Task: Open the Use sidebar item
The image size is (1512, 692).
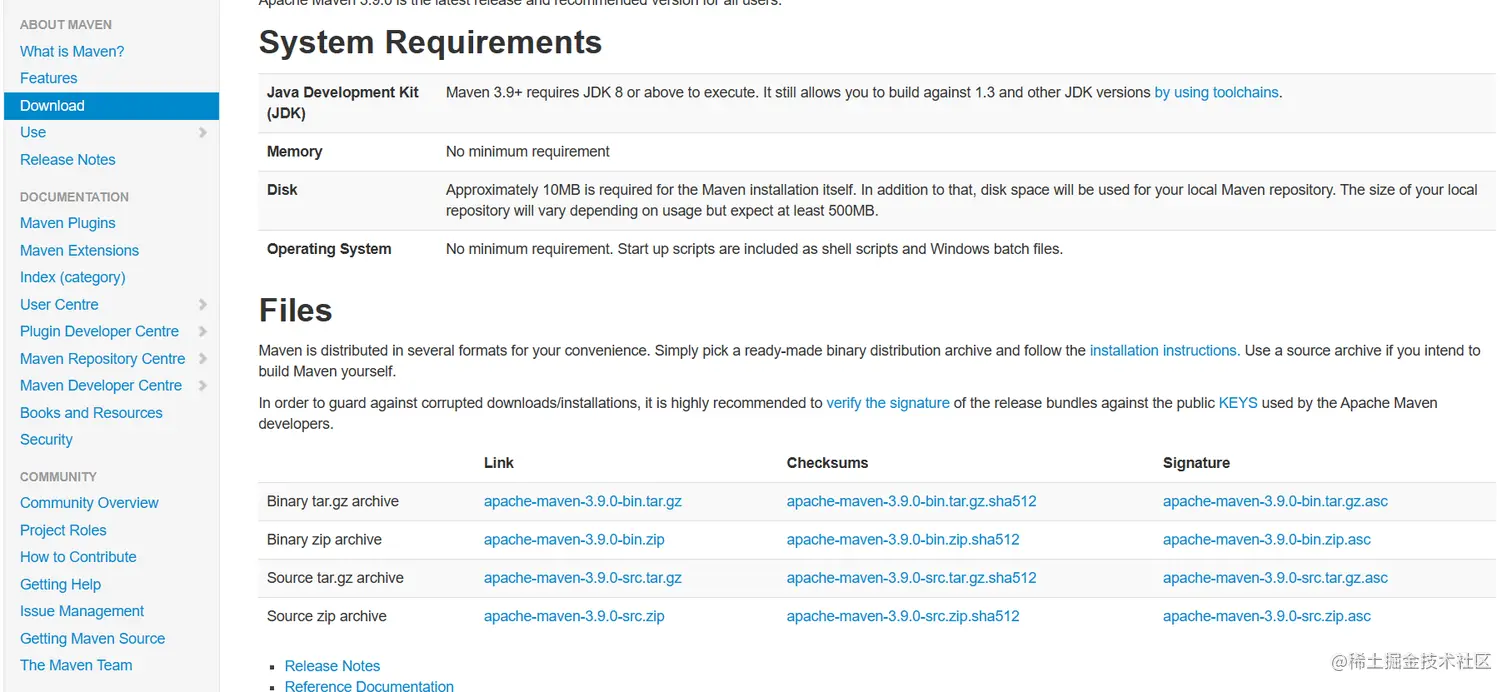Action: 33,132
